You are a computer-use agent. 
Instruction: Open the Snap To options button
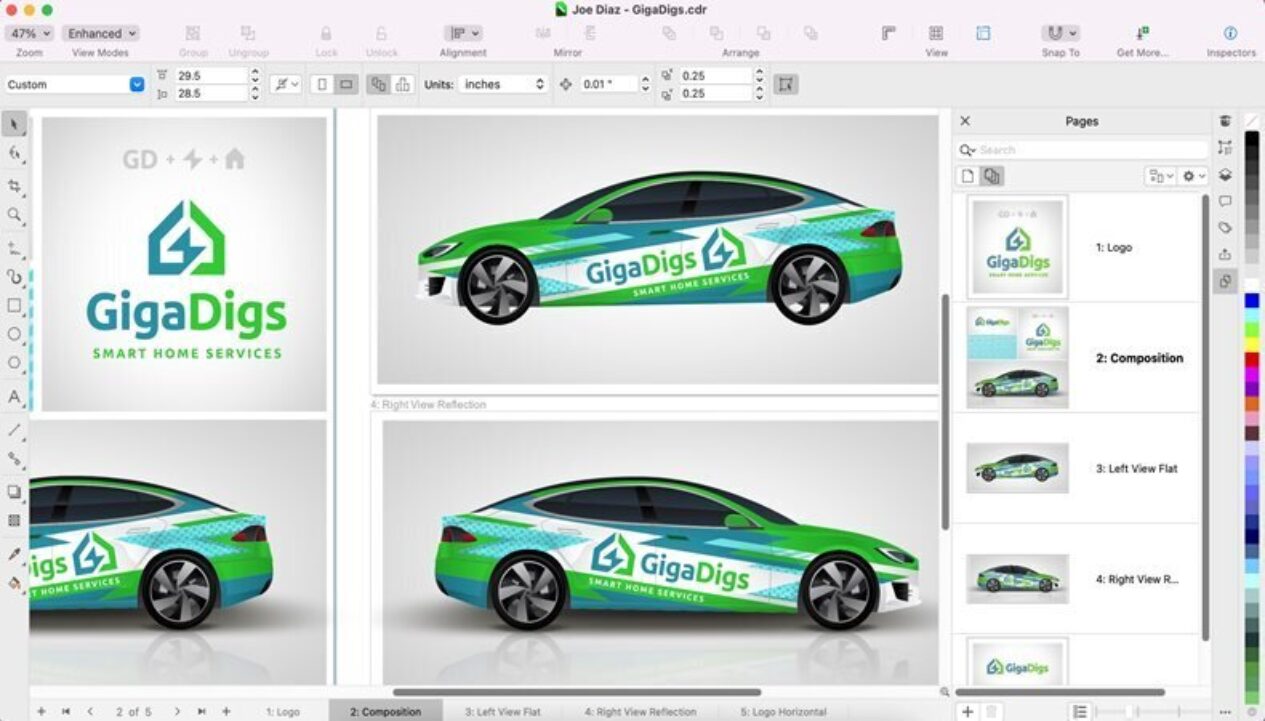pos(1060,34)
